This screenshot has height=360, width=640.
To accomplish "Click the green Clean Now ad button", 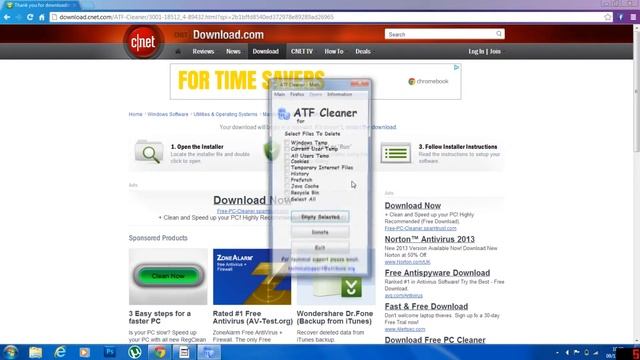I will (168, 276).
